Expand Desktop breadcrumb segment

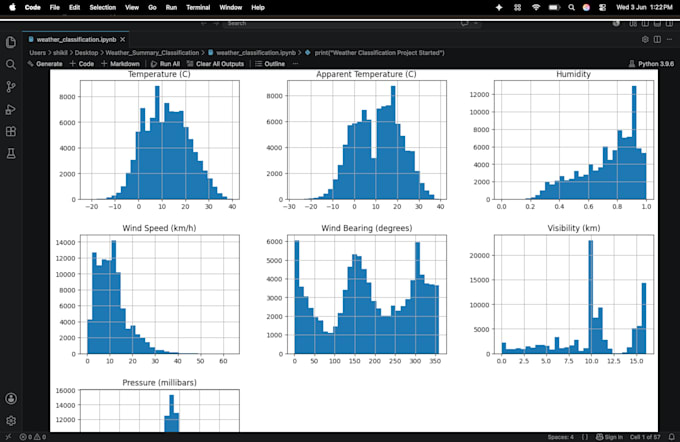[86, 52]
